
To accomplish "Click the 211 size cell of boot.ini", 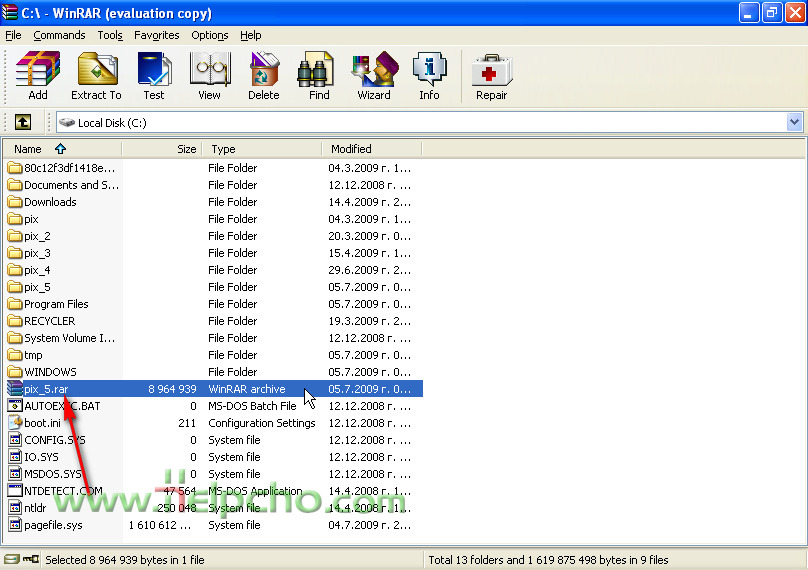I will (x=187, y=423).
